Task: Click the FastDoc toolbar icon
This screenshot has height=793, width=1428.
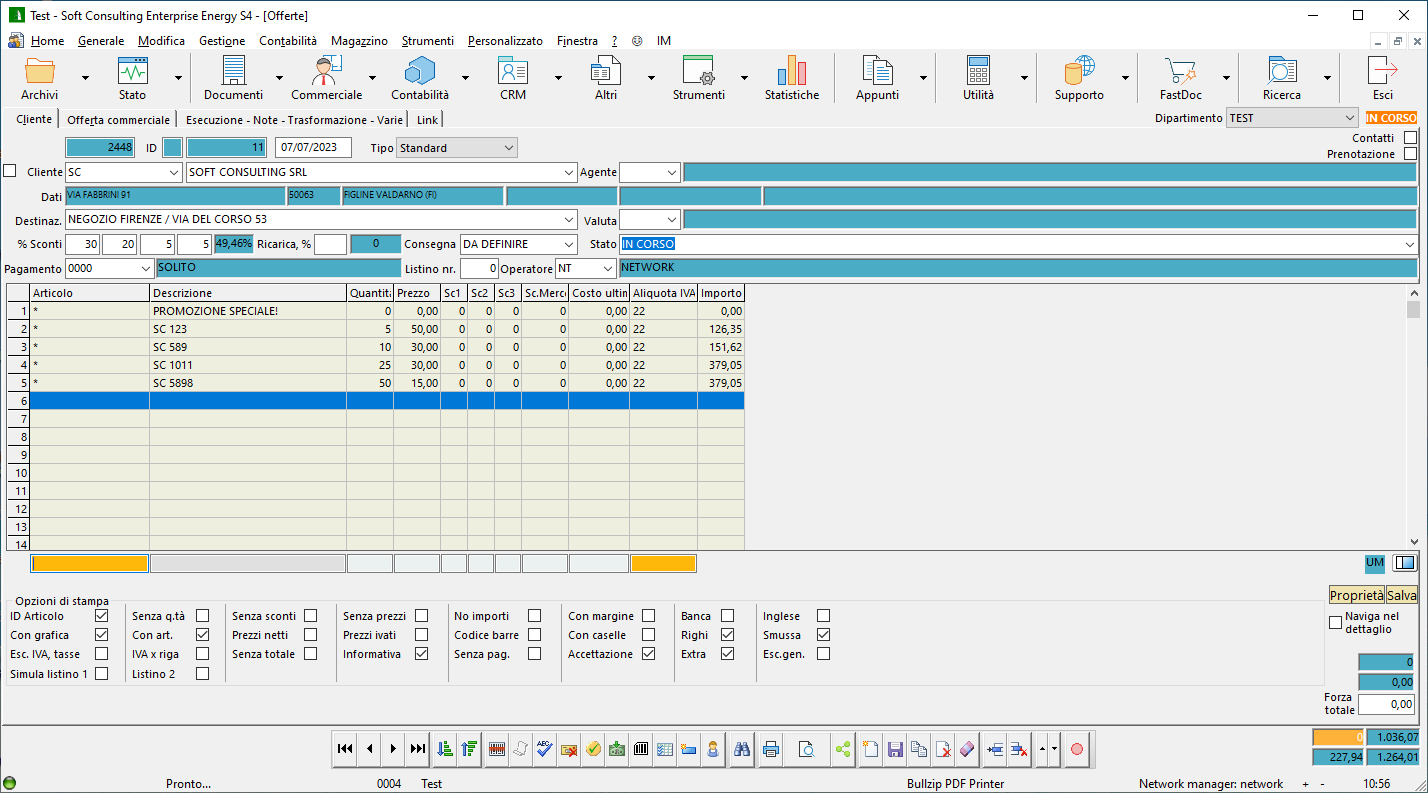Action: coord(1180,78)
